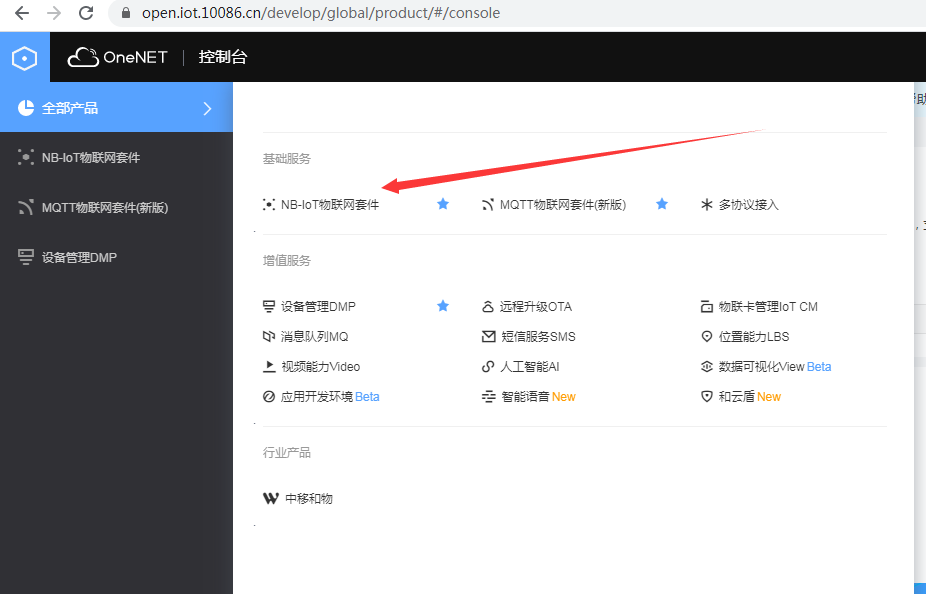Click the padlock icon in address bar
Viewport: 926px width, 594px height.
click(x=125, y=13)
